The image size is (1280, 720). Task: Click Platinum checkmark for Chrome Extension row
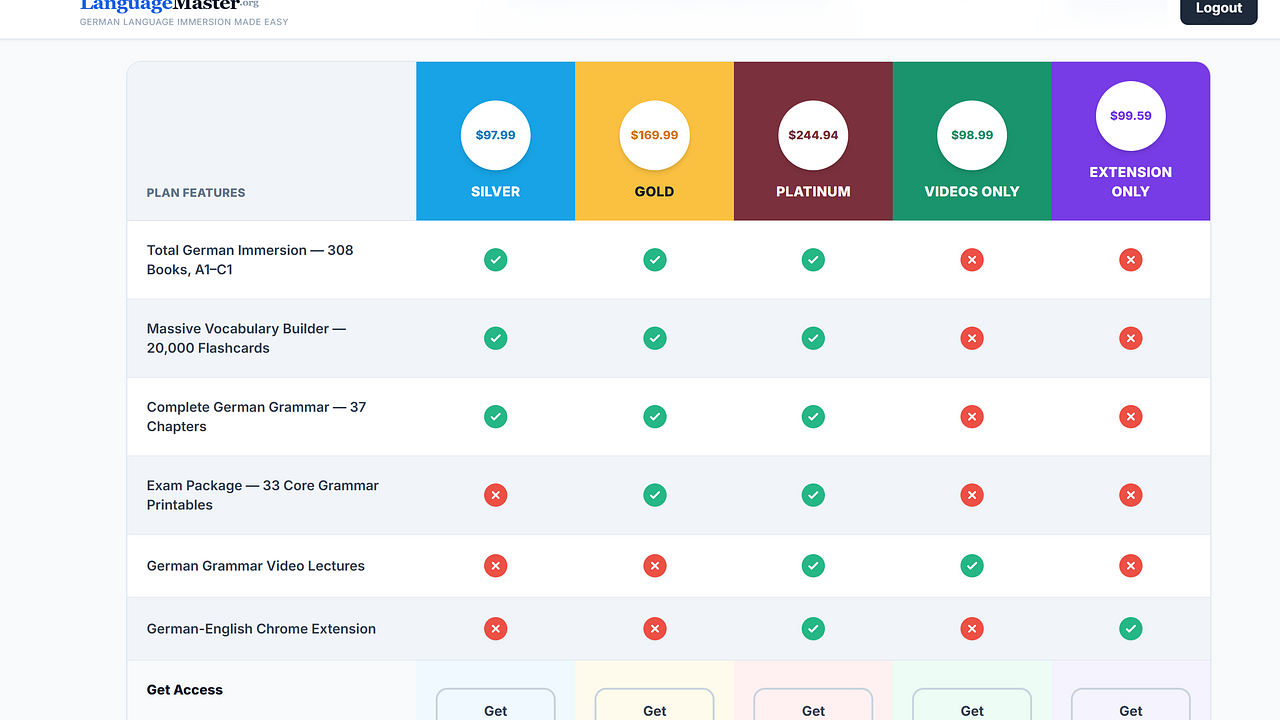point(813,629)
